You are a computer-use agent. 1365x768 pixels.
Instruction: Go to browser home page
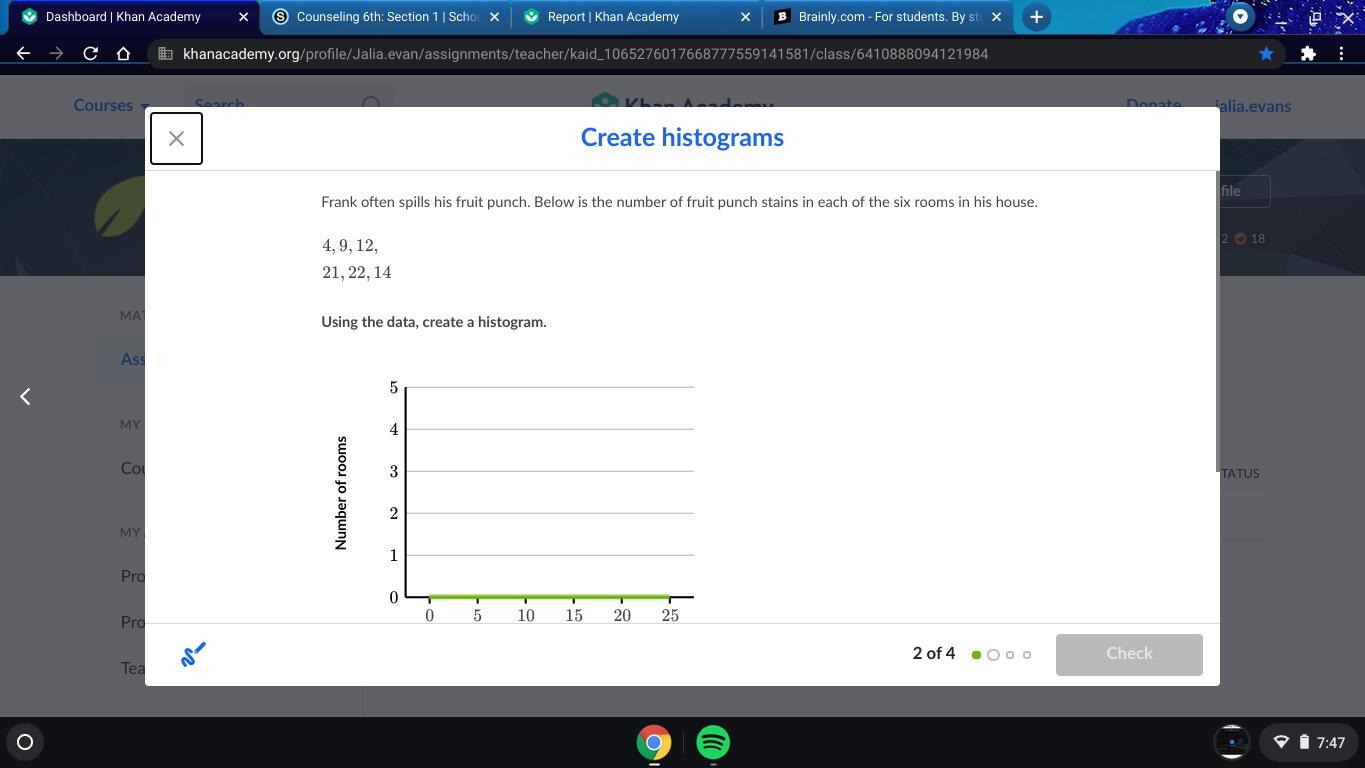pos(123,54)
